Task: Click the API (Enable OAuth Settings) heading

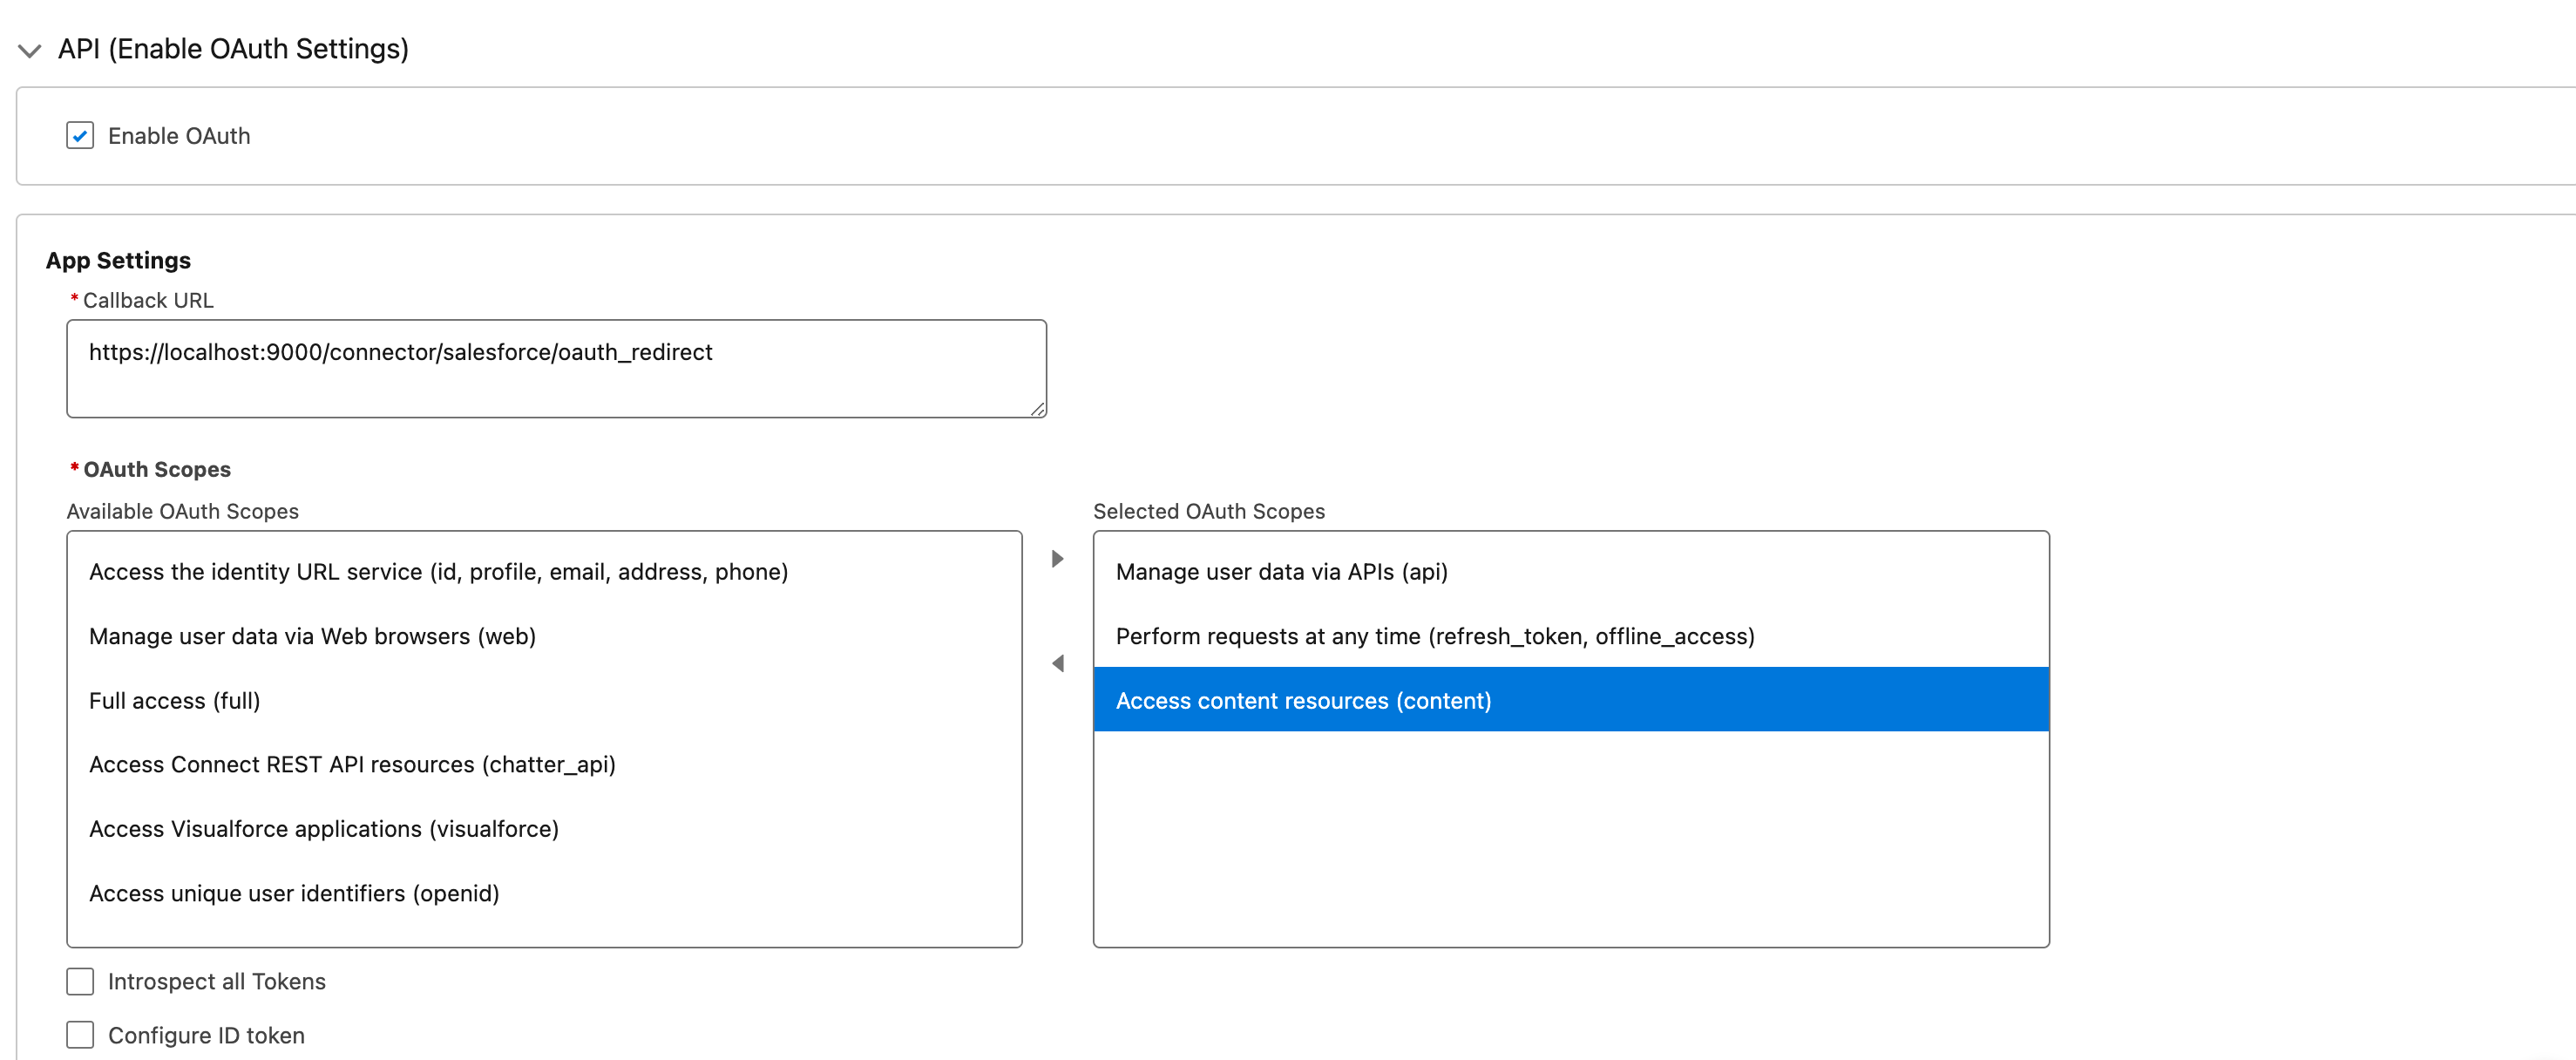Action: pos(233,49)
